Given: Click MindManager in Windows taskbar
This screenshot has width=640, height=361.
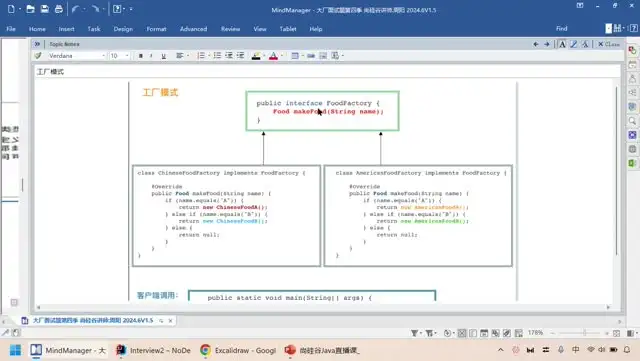Looking at the screenshot, I should point(68,350).
